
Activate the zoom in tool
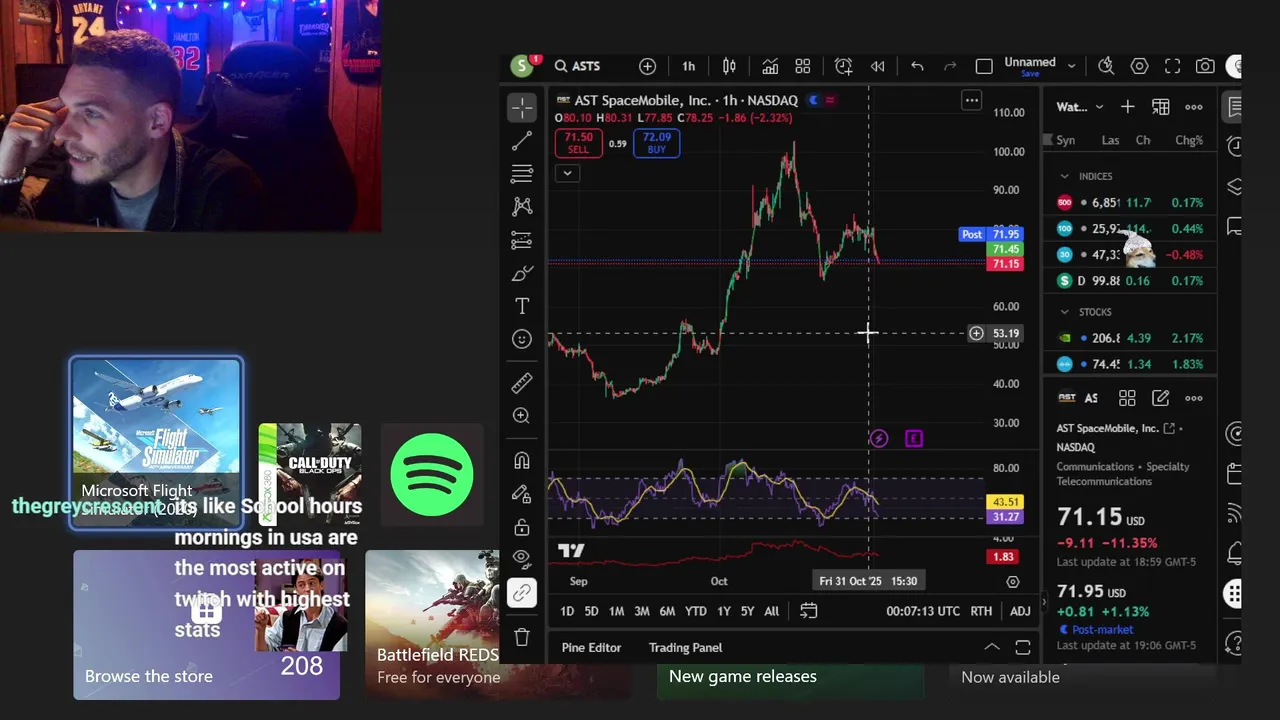click(x=522, y=416)
